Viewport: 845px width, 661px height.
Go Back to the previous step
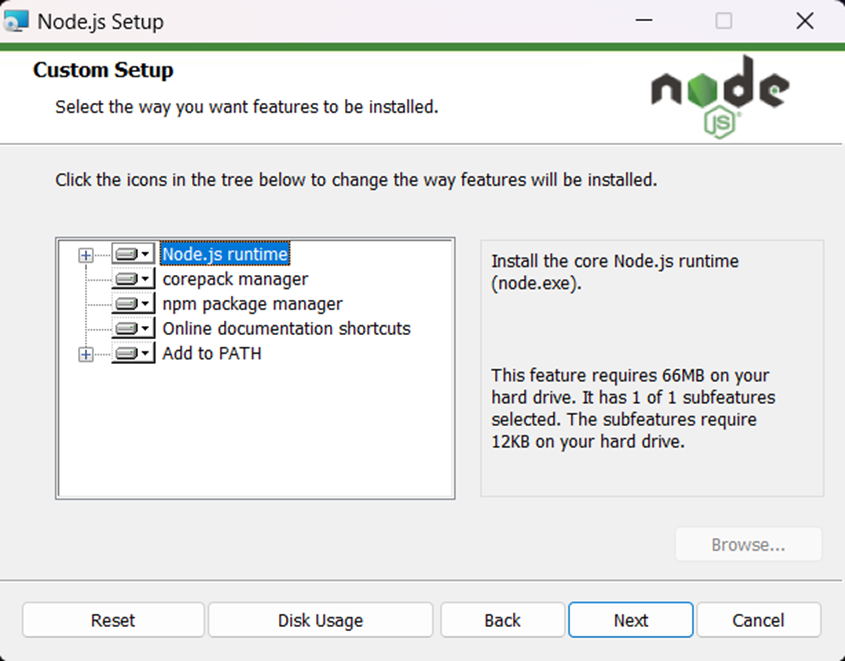502,620
